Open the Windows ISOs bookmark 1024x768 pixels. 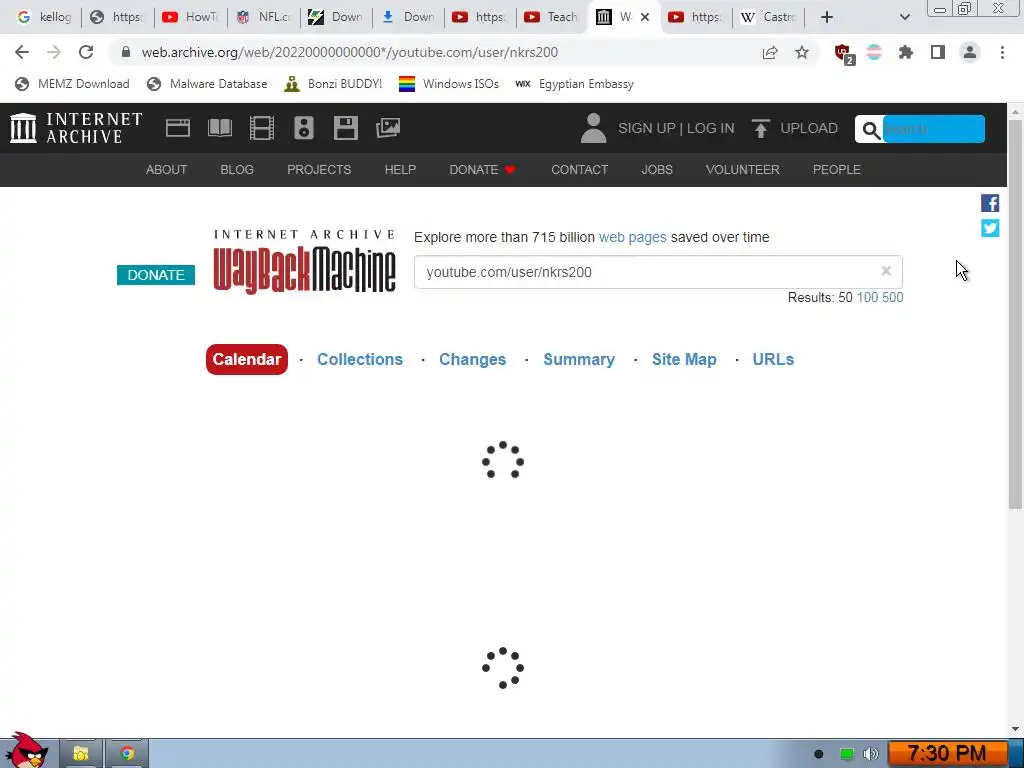pyautogui.click(x=449, y=84)
